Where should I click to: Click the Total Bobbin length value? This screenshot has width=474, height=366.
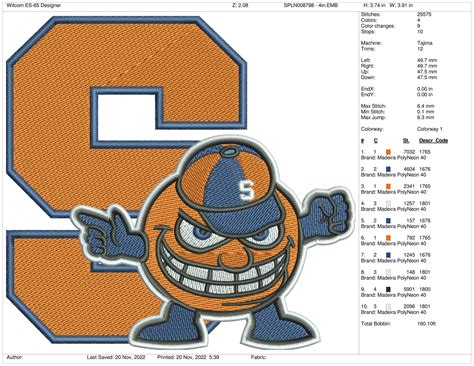(x=426, y=324)
